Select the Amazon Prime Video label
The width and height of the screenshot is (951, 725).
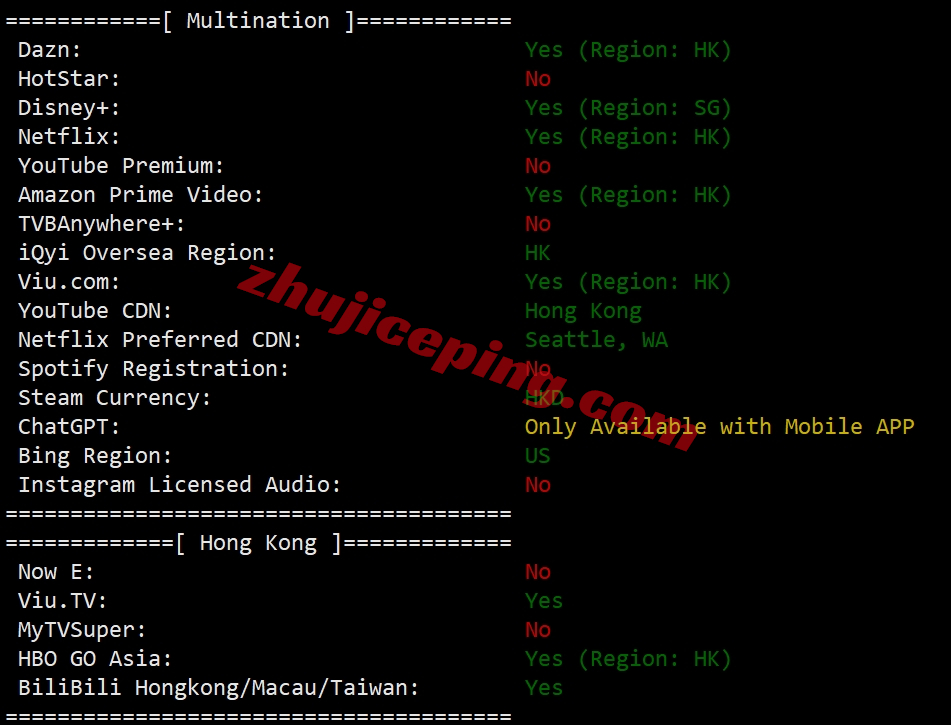click(x=141, y=195)
